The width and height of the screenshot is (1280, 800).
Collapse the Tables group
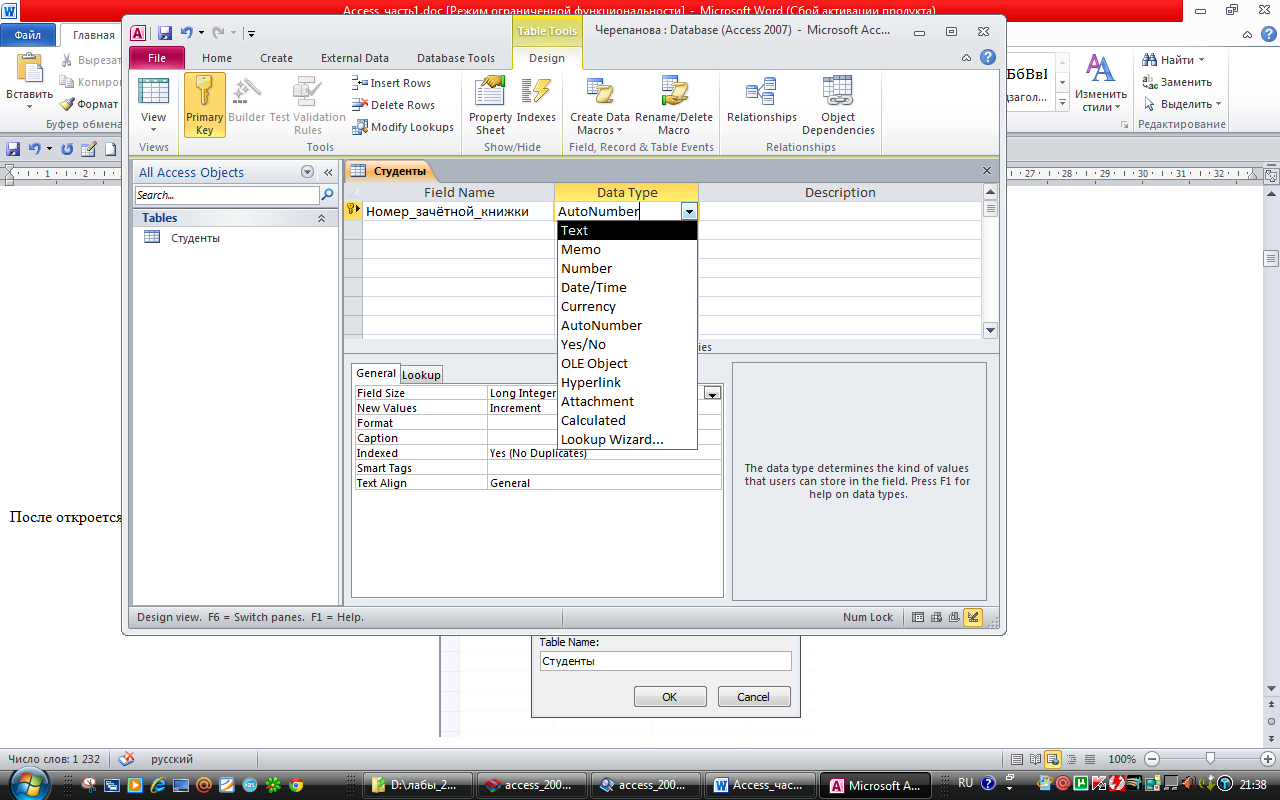point(322,217)
